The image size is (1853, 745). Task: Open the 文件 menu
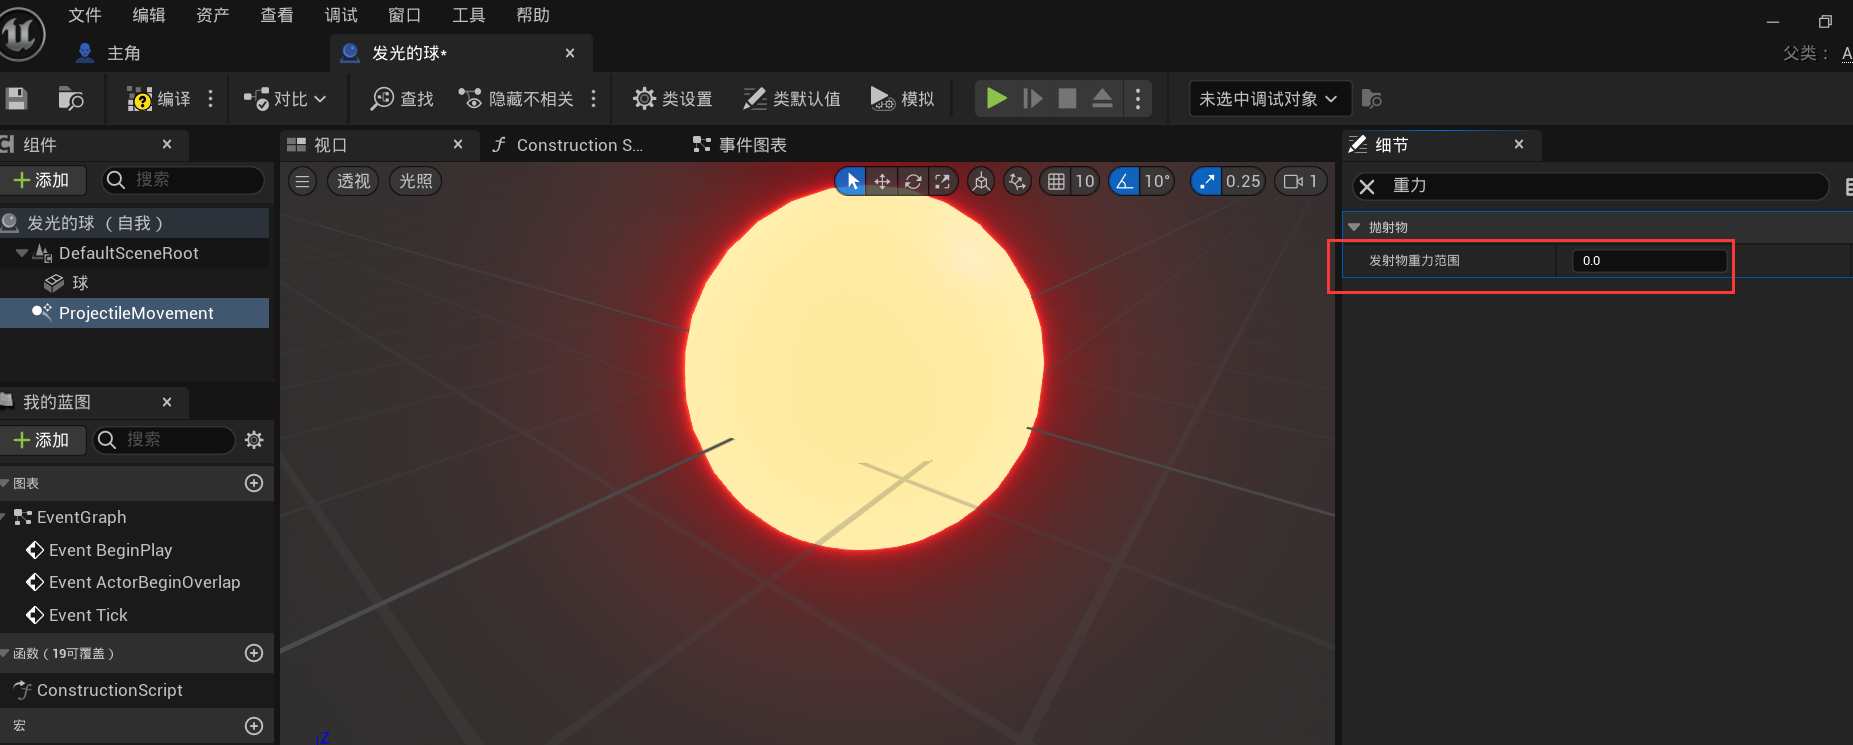tap(85, 15)
